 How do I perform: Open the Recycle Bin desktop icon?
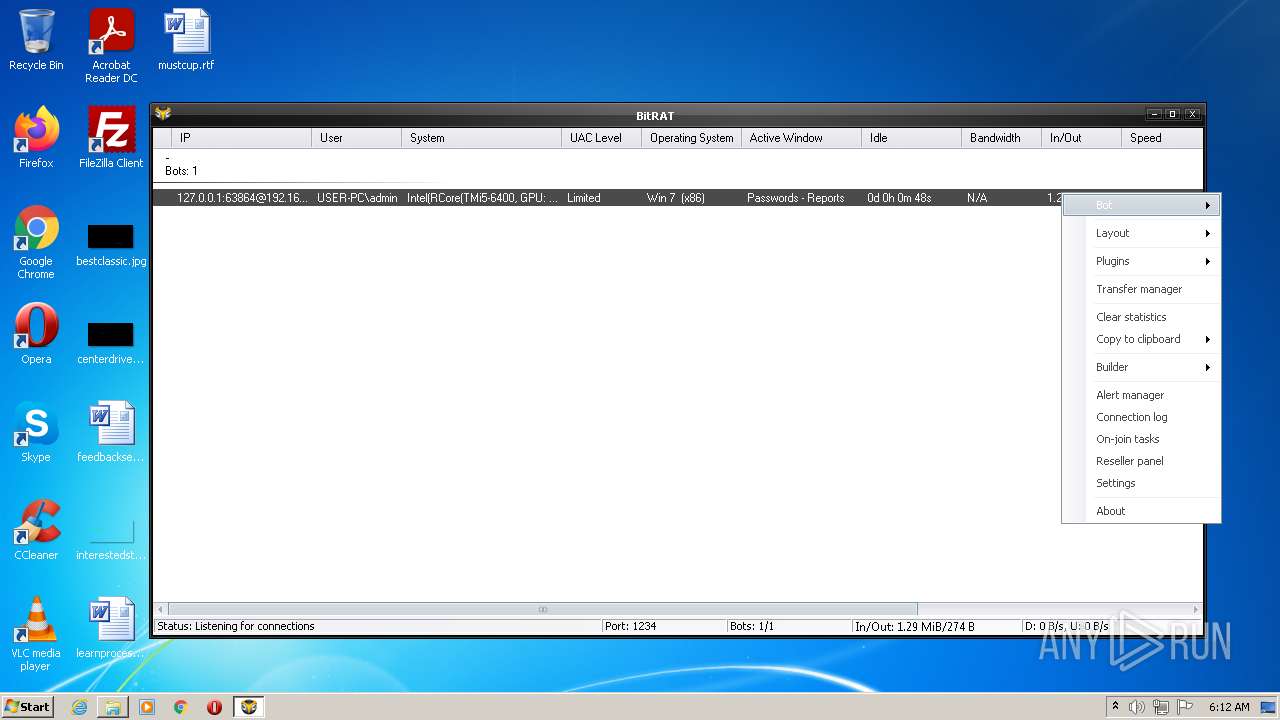click(36, 40)
